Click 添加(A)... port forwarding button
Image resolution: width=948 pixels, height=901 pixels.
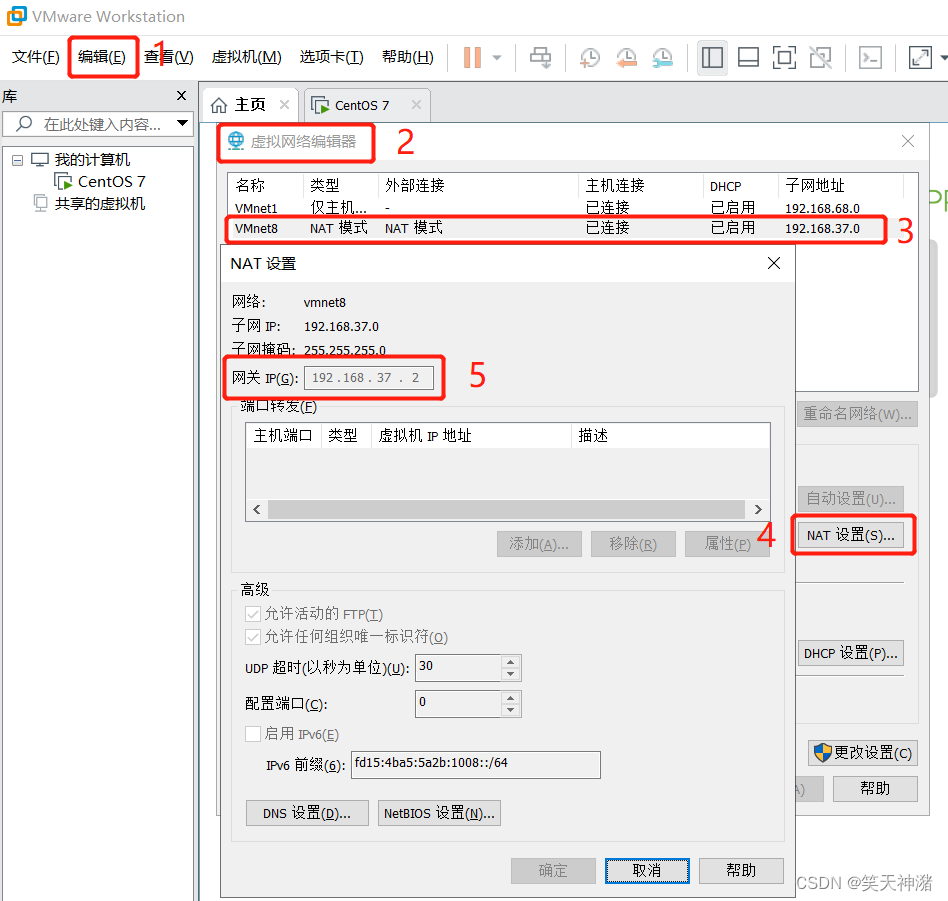pos(539,544)
